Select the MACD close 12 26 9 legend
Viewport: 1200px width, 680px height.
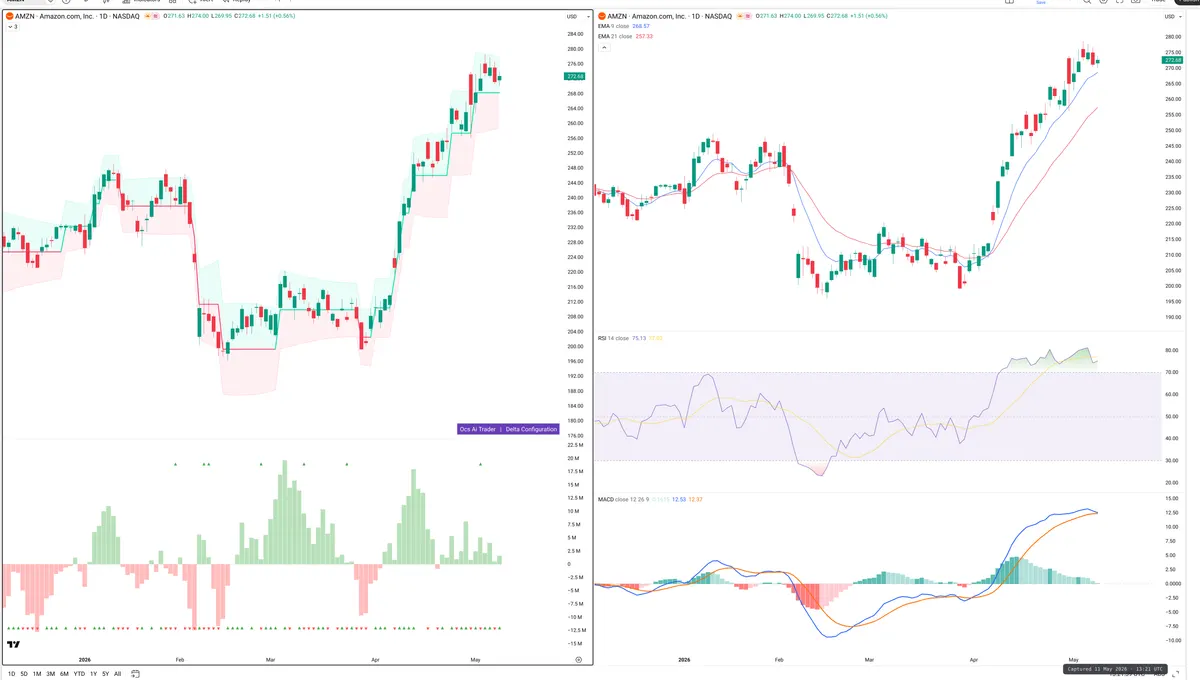tap(622, 498)
